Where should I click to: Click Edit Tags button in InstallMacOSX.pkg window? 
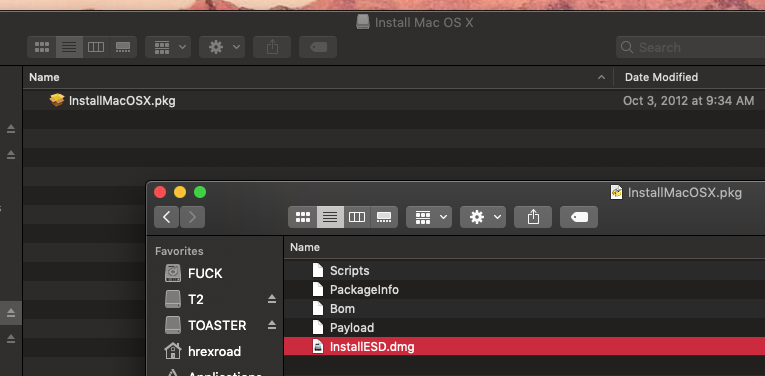[x=579, y=217]
